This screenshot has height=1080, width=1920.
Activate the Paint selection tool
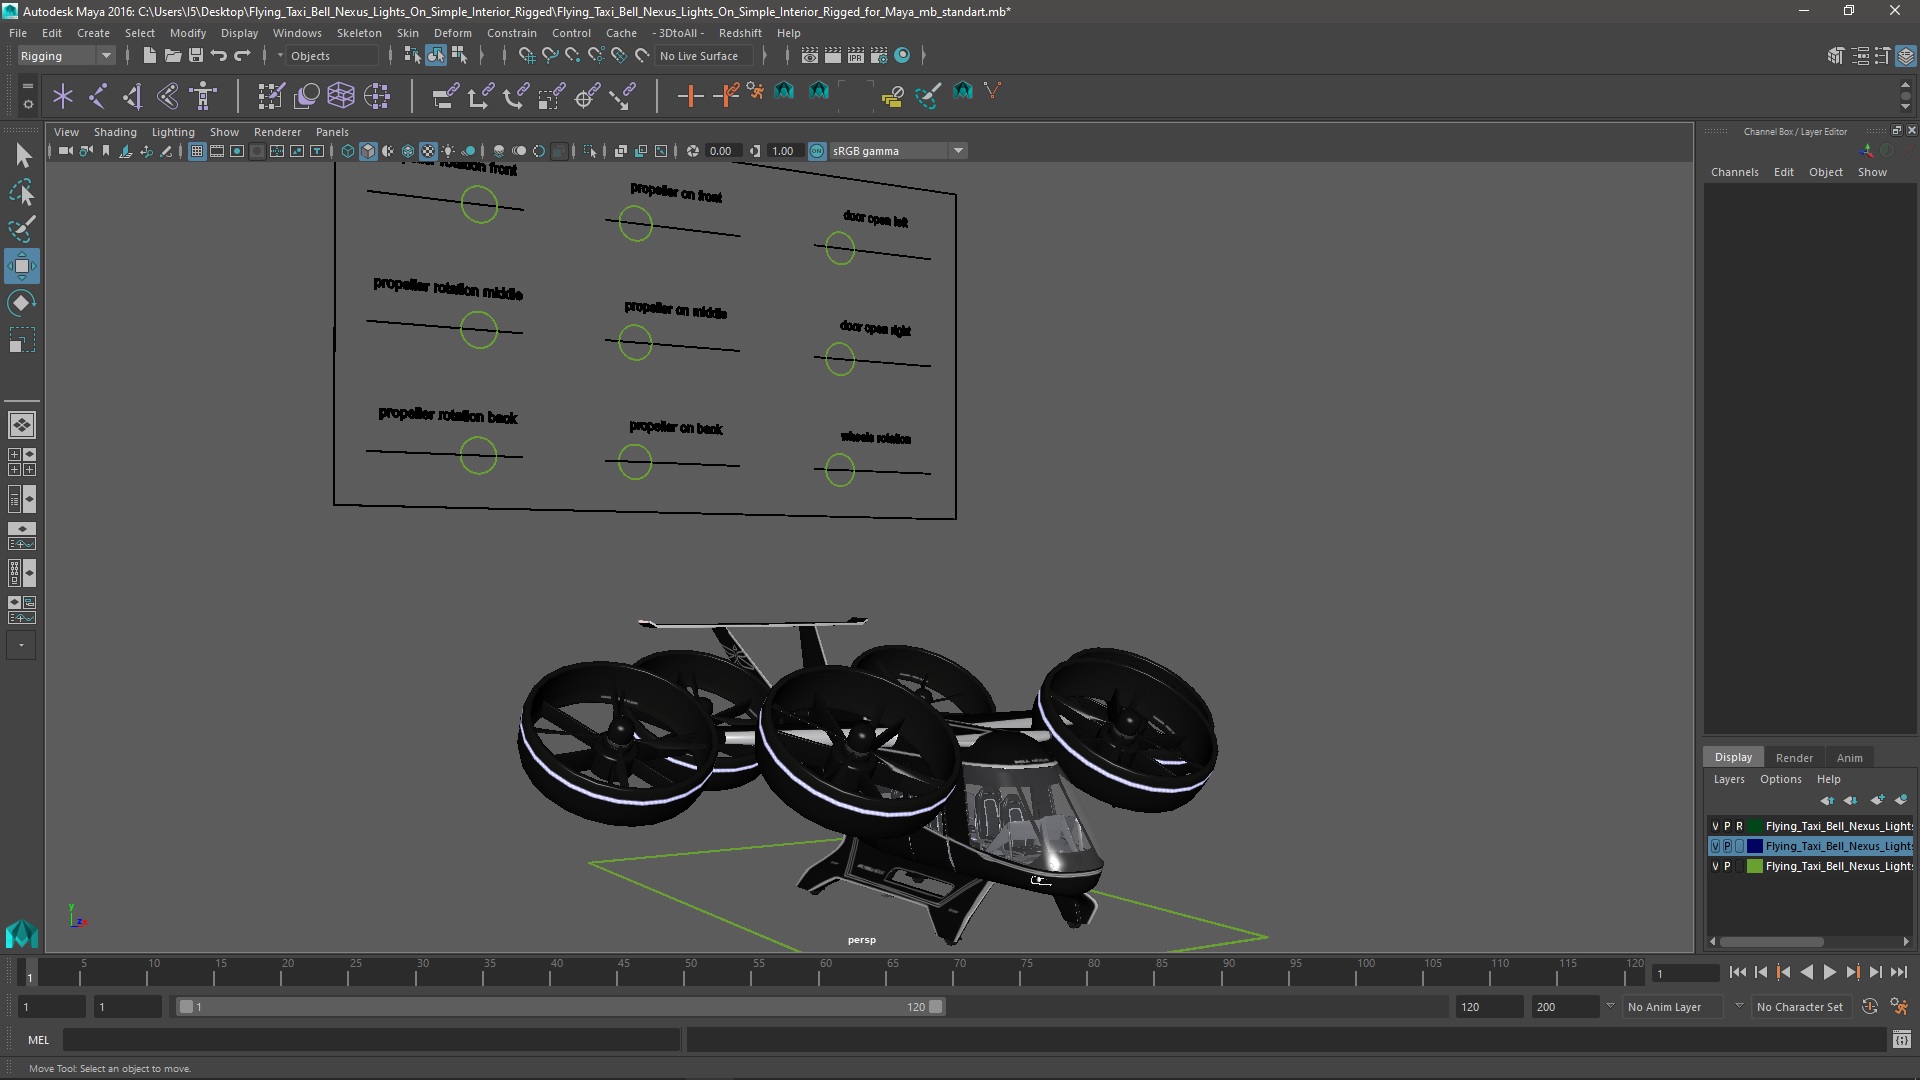tap(22, 229)
